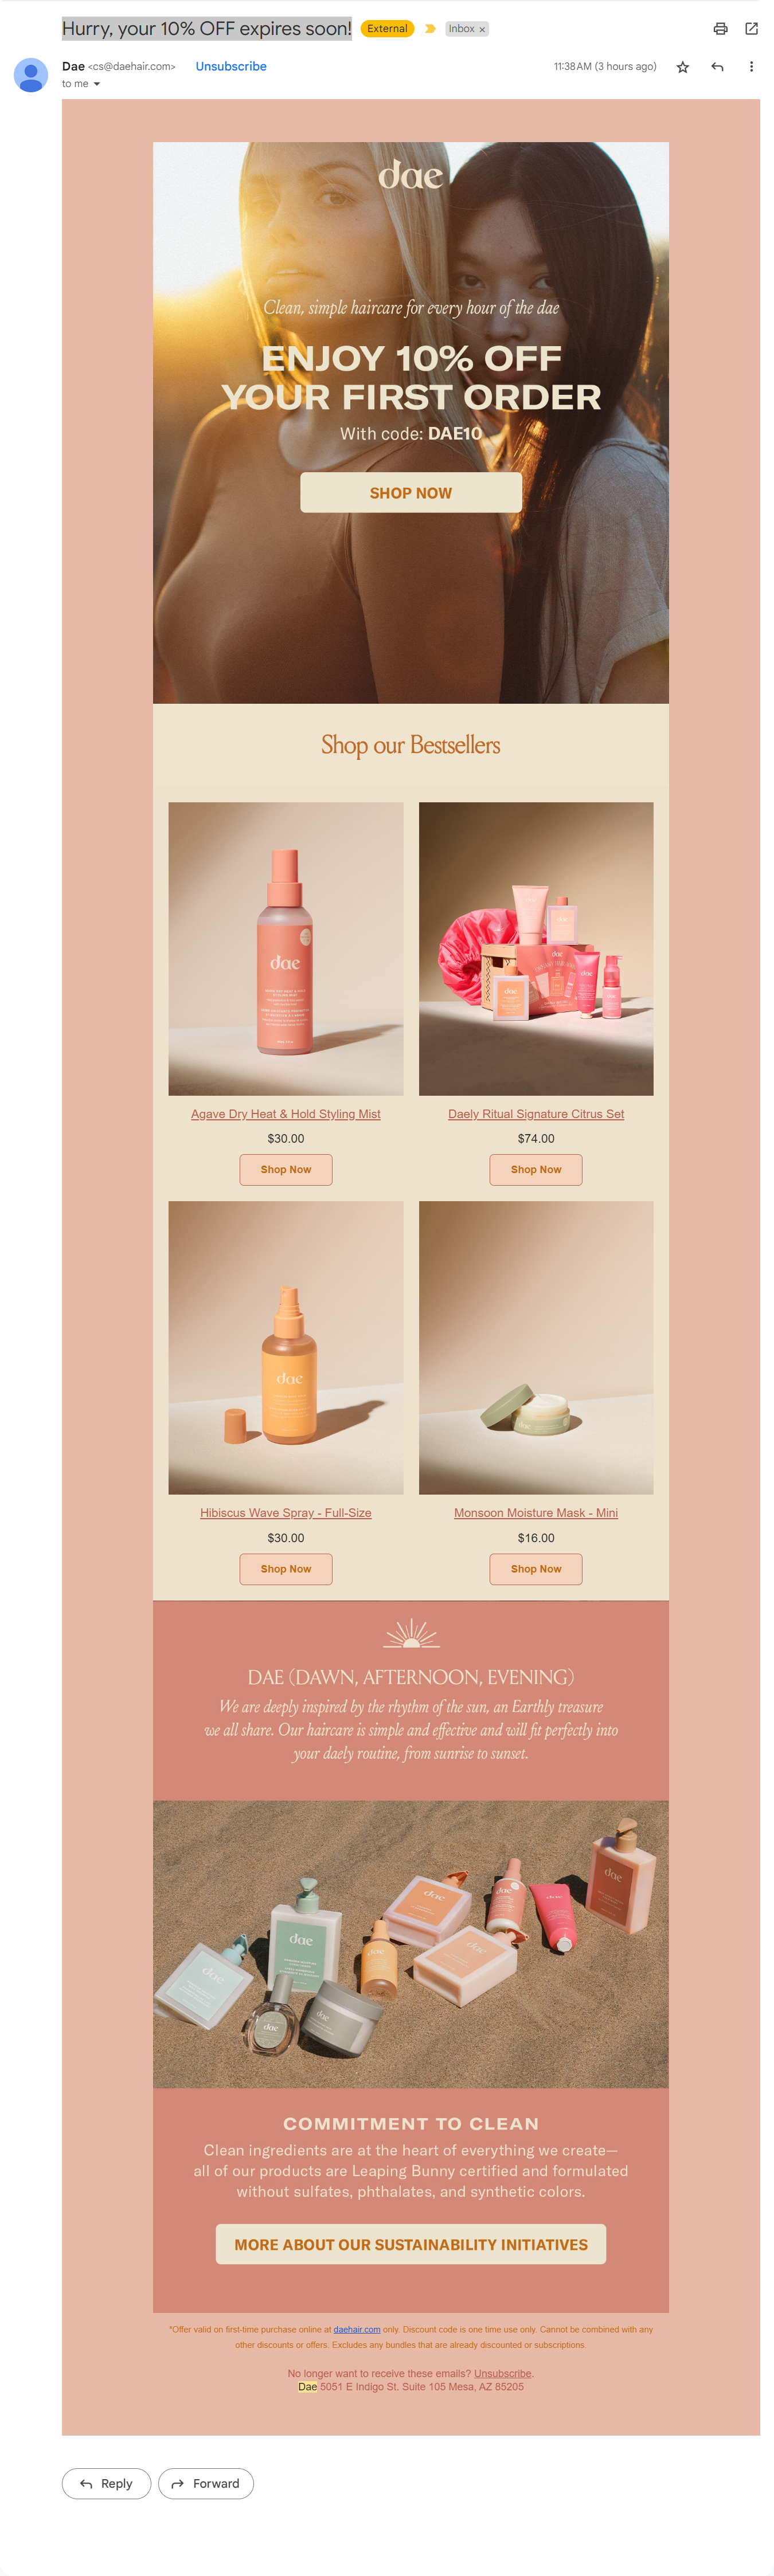Click the SHOP NOW button in hero banner

(411, 493)
